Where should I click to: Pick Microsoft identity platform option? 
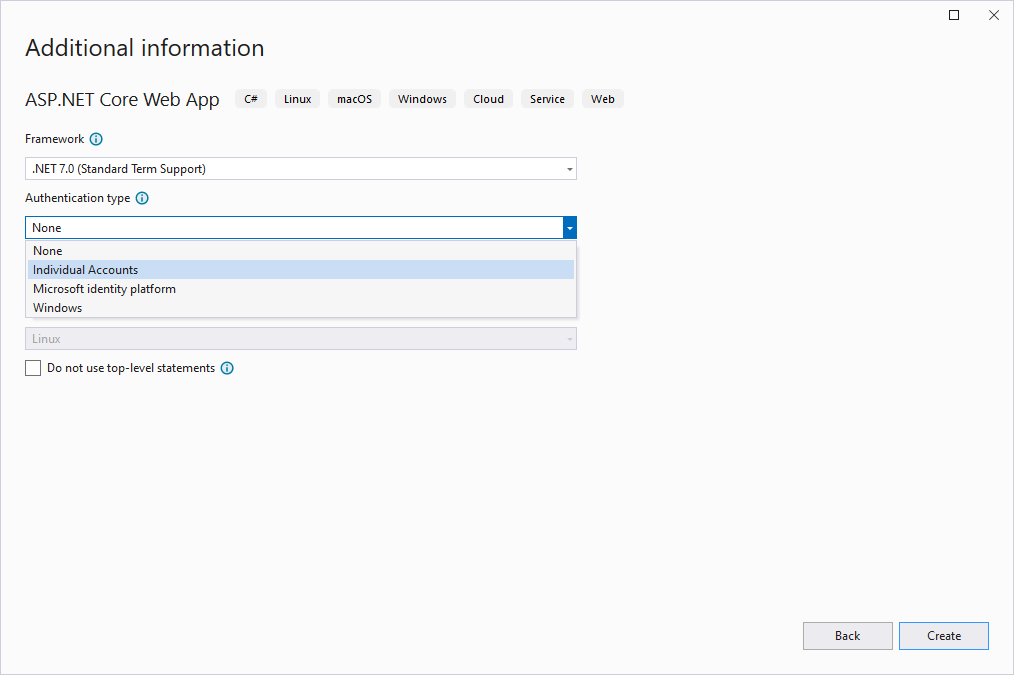click(301, 289)
